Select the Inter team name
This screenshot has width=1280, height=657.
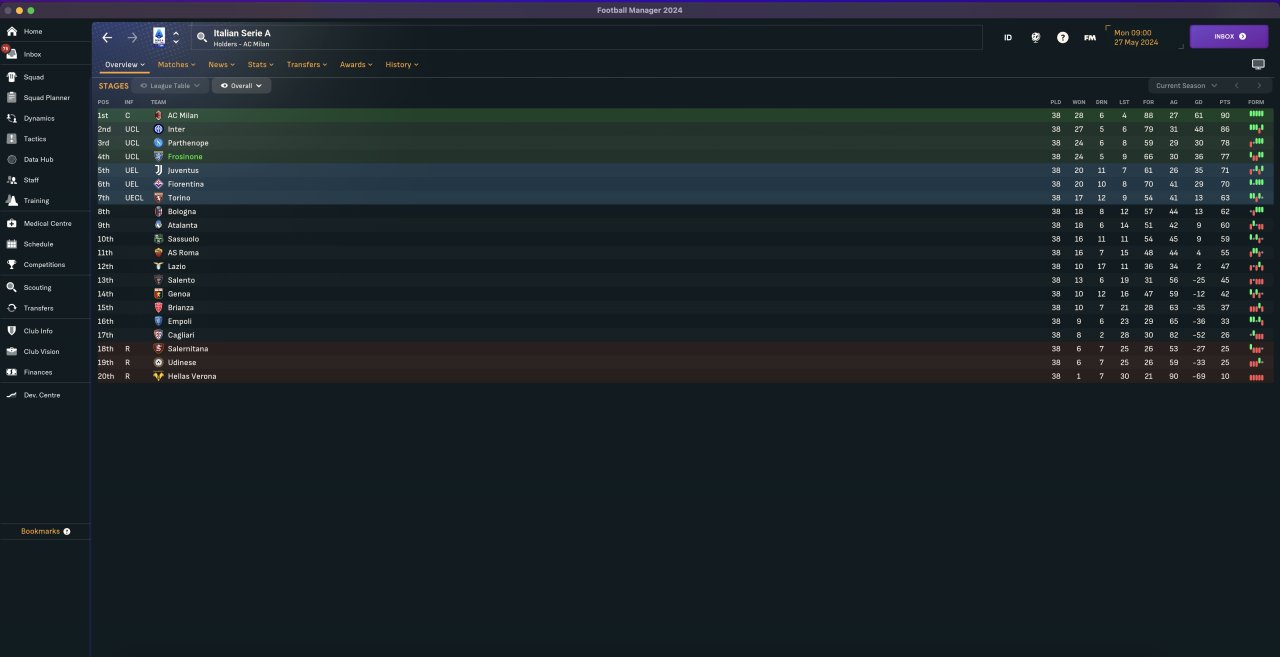(x=176, y=129)
